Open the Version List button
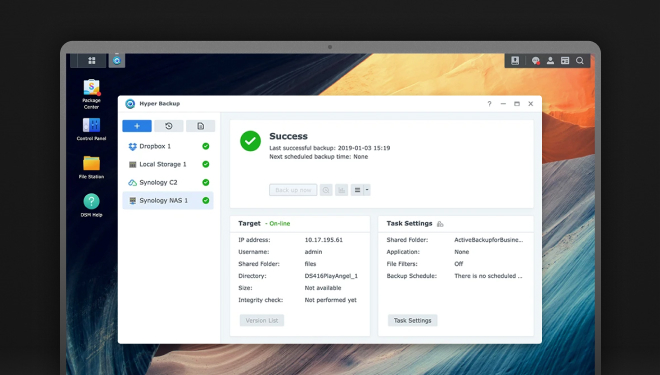This screenshot has width=660, height=375. (262, 320)
